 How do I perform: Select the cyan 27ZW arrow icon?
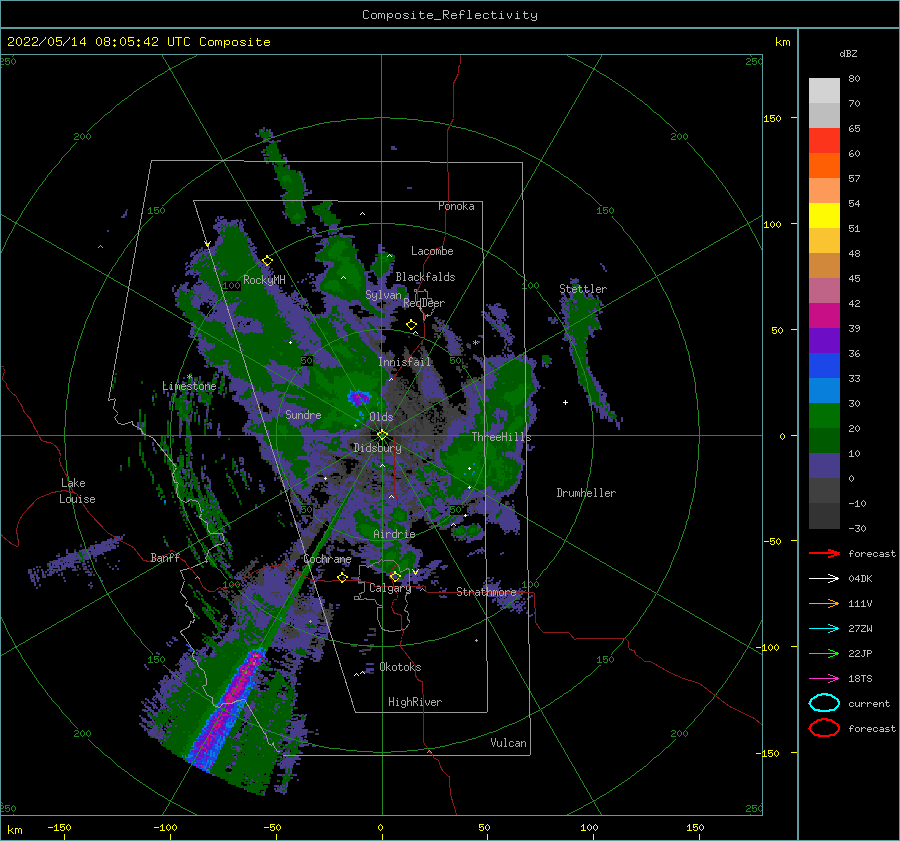click(824, 629)
